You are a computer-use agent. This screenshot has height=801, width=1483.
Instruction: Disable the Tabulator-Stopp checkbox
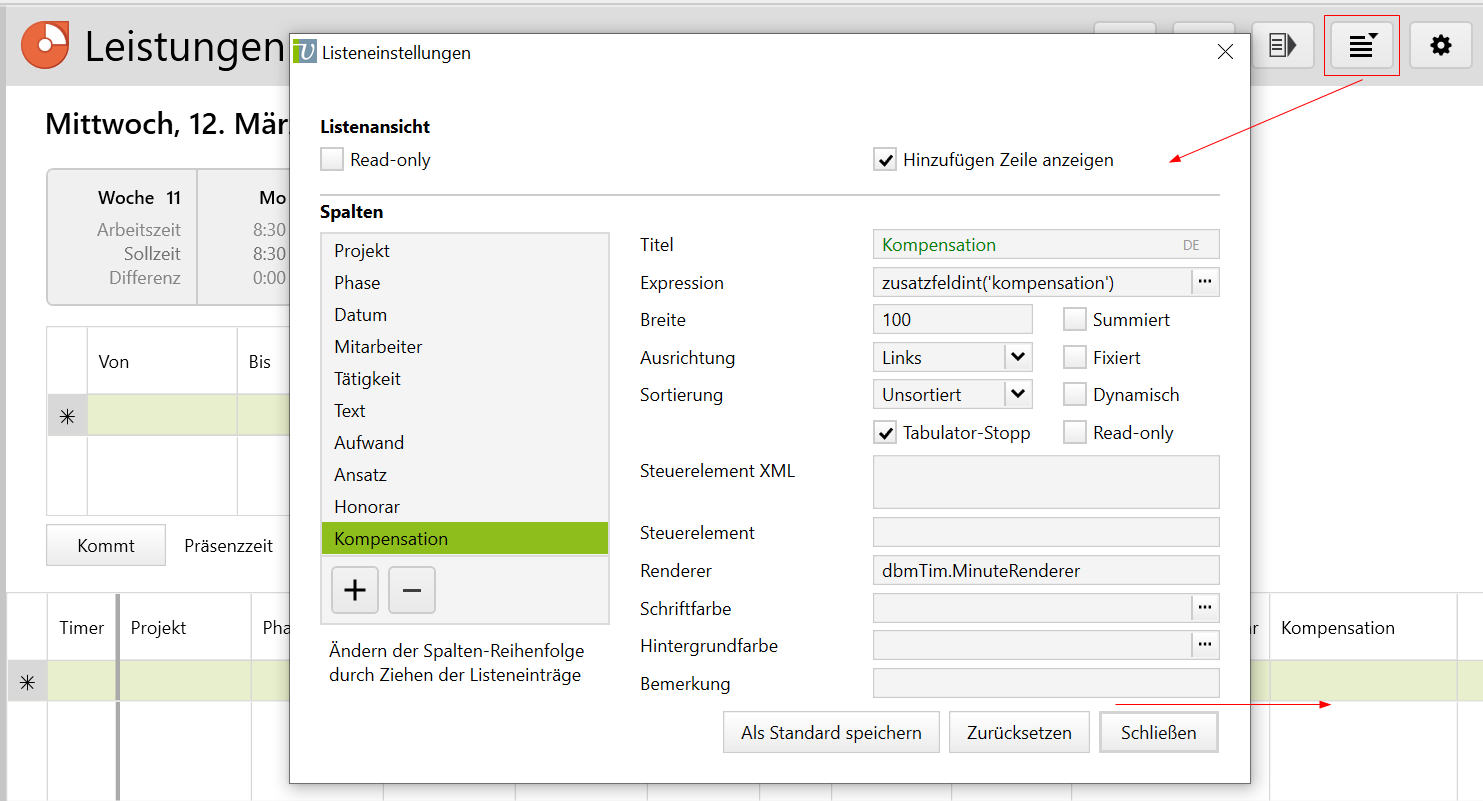(x=885, y=433)
